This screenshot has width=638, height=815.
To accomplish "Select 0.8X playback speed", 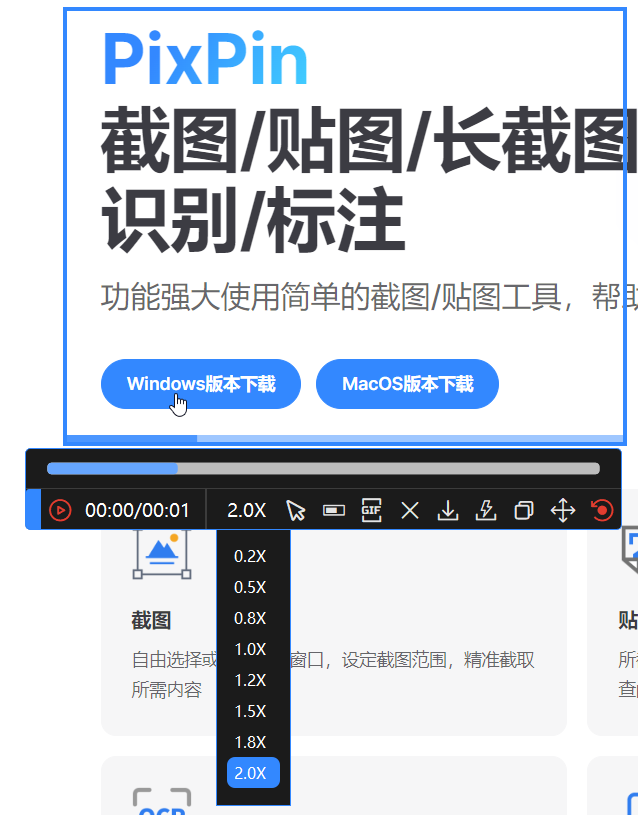I will click(250, 619).
